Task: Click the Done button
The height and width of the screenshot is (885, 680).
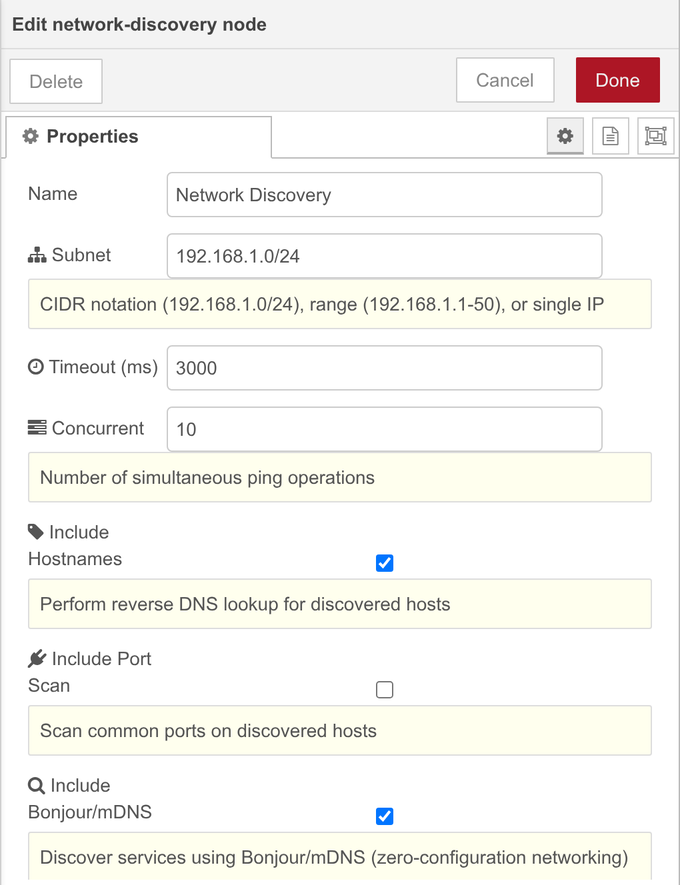Action: tap(617, 80)
